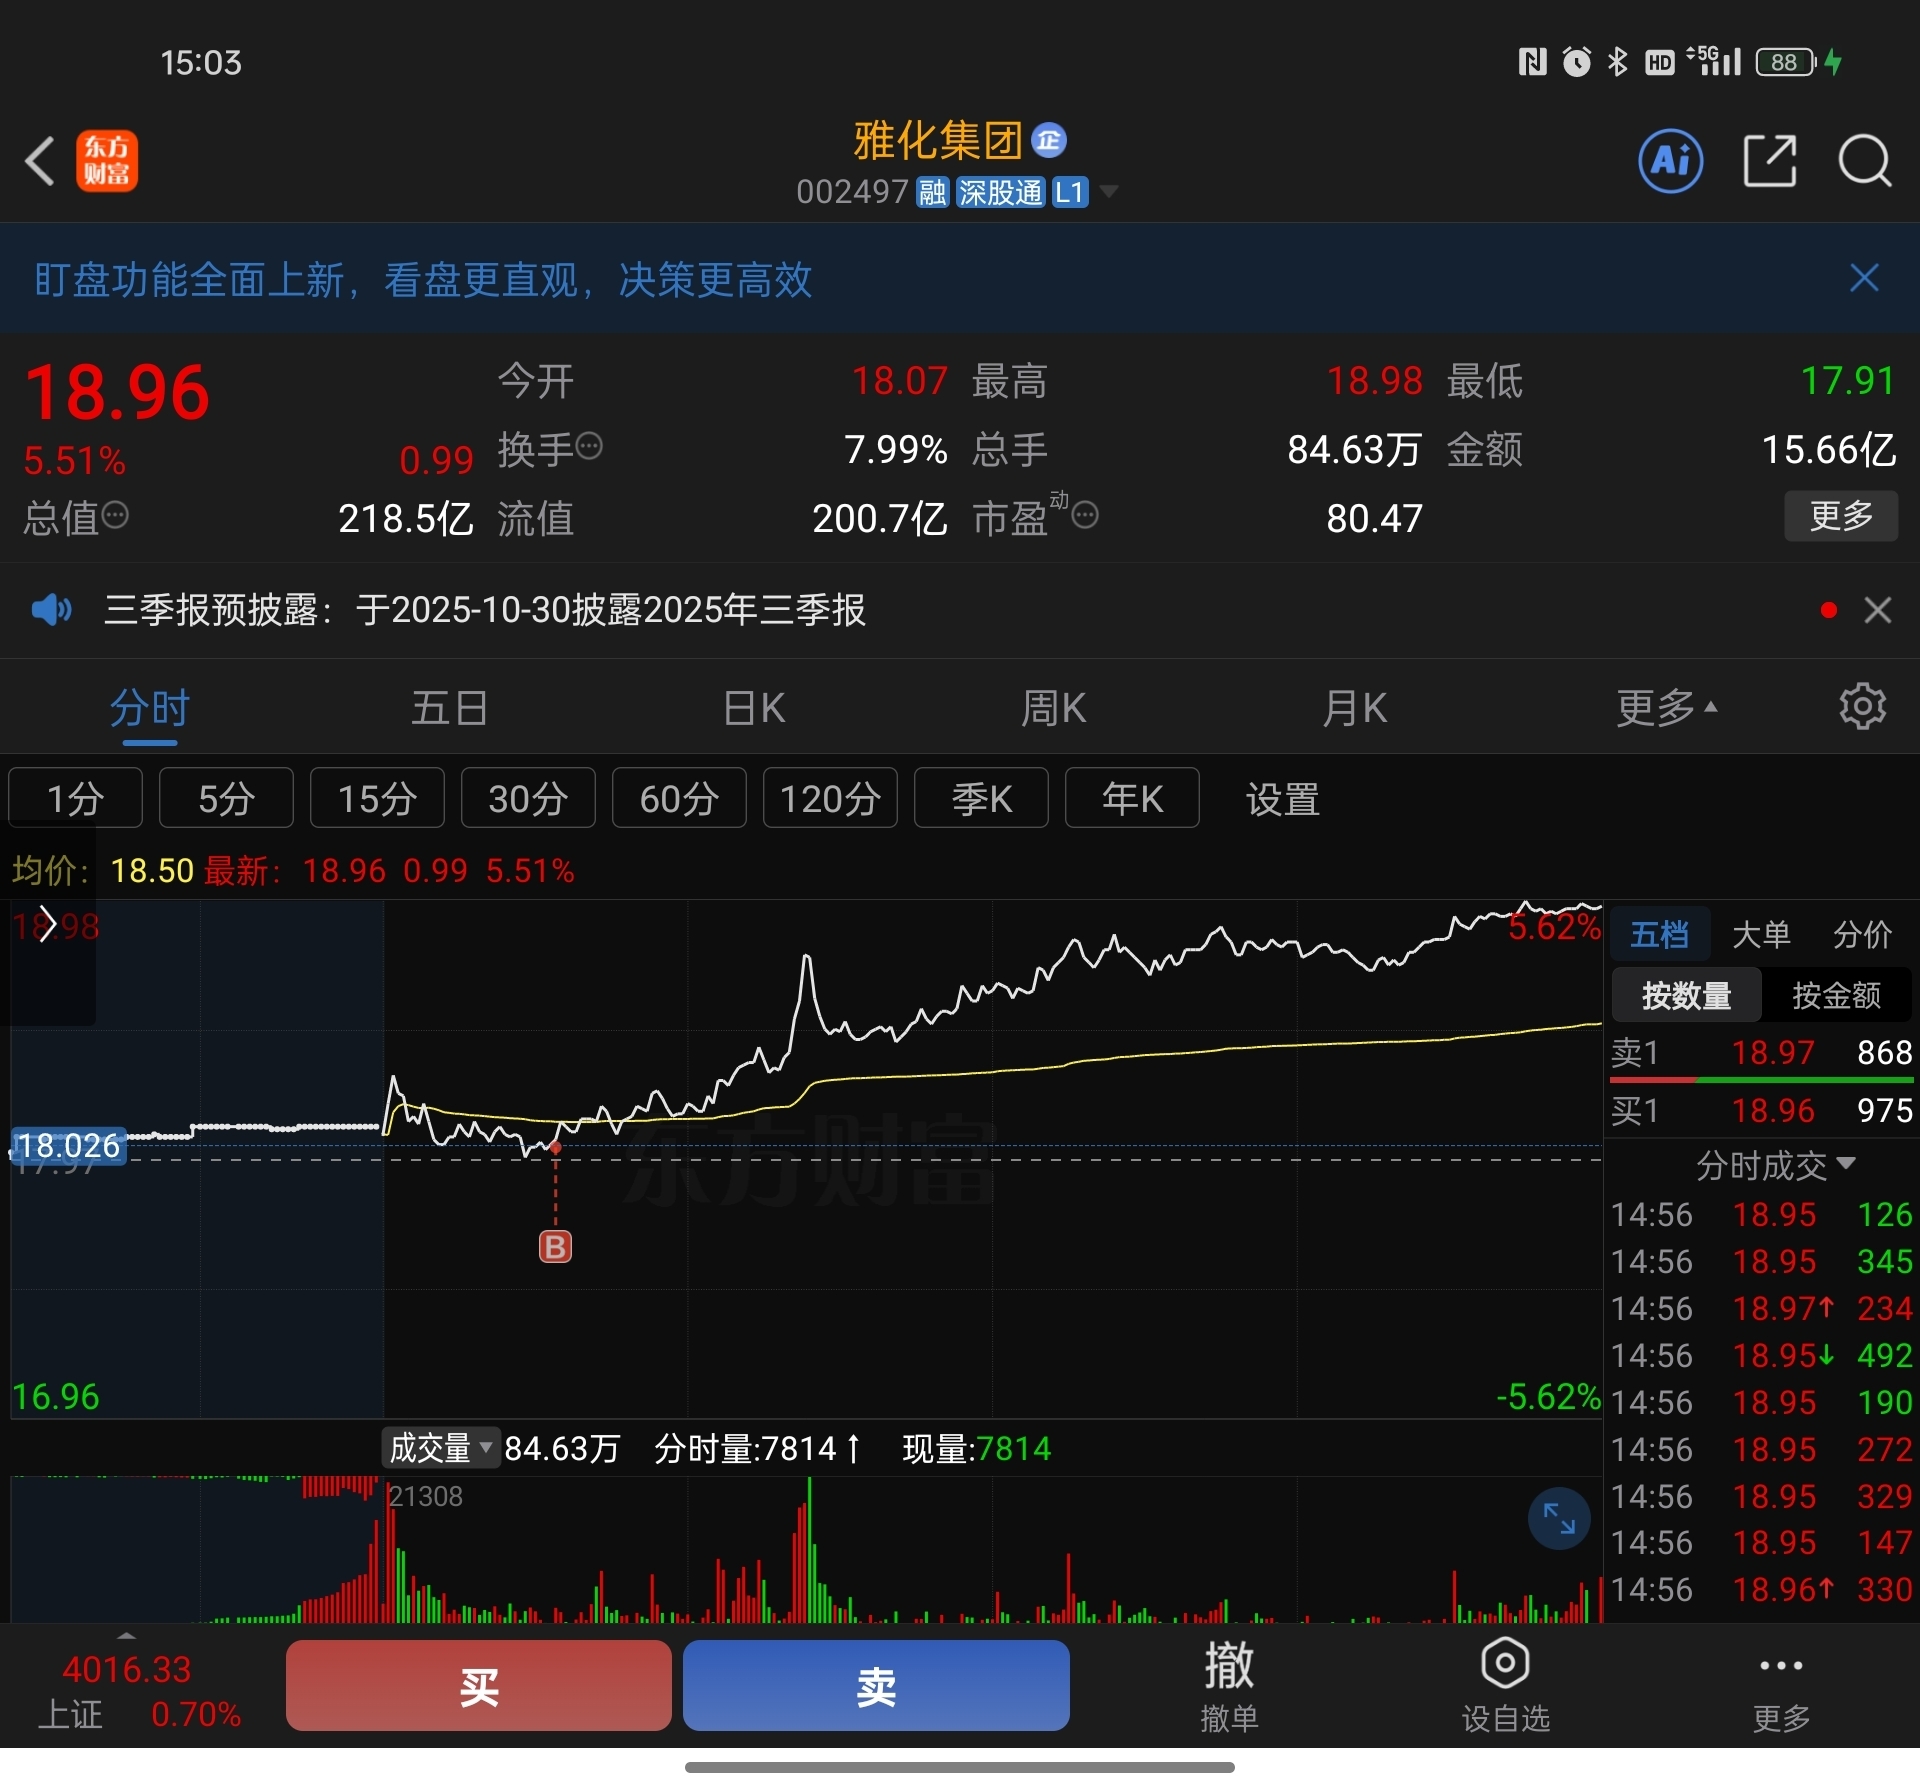Tap the back arrow icon
The image size is (1920, 1792).
[40, 162]
